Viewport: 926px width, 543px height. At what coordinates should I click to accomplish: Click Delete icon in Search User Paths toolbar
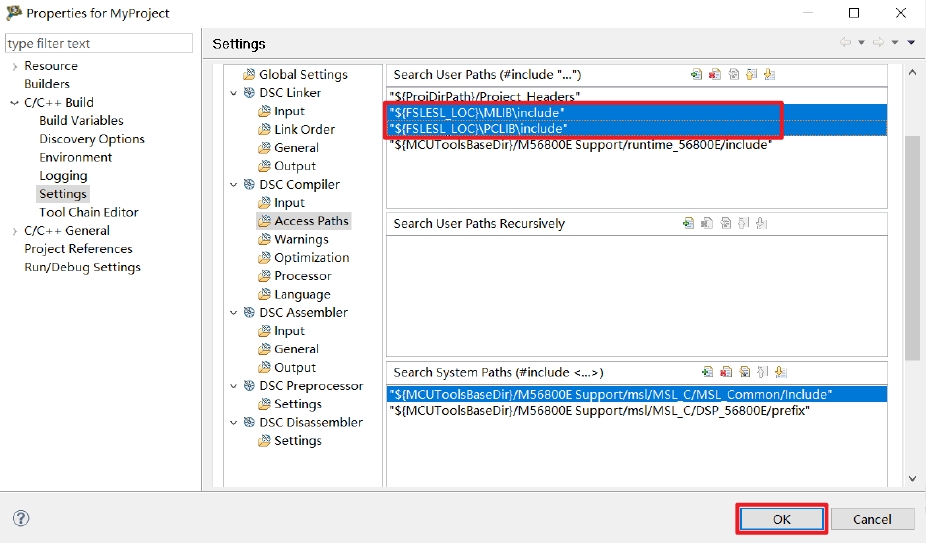coord(714,74)
